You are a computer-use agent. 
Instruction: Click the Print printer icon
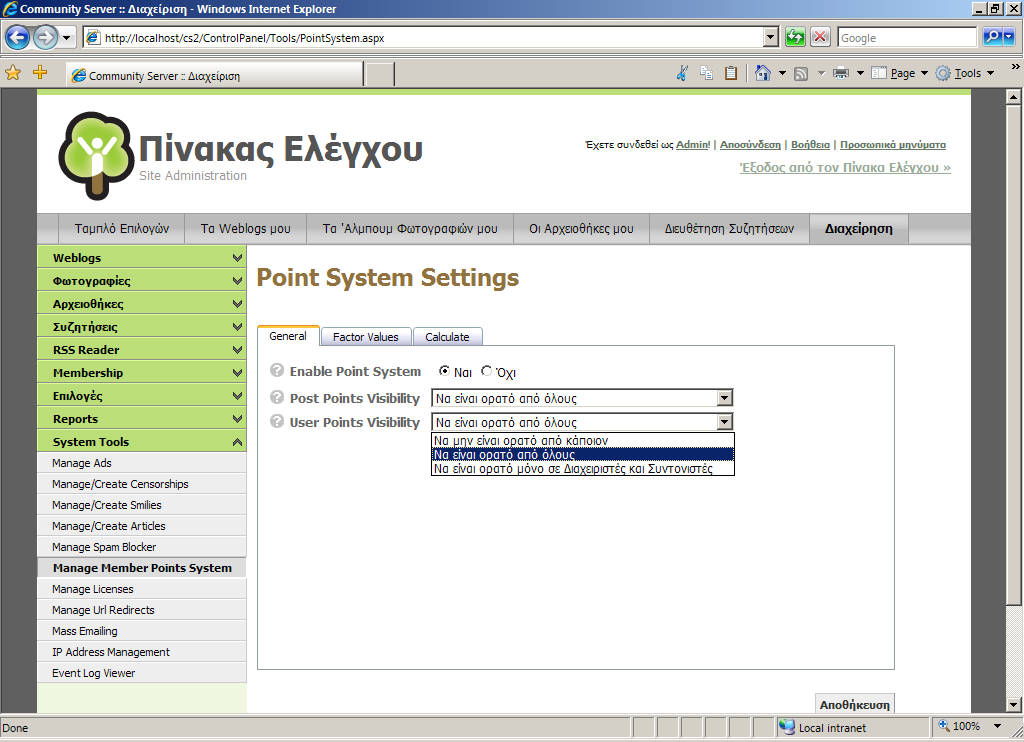[x=841, y=73]
